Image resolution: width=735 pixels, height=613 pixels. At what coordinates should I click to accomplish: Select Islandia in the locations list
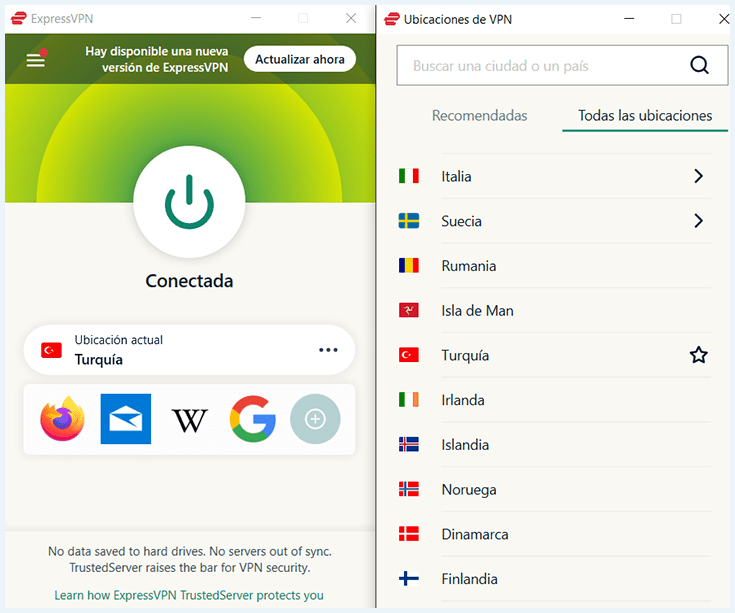tap(554, 445)
